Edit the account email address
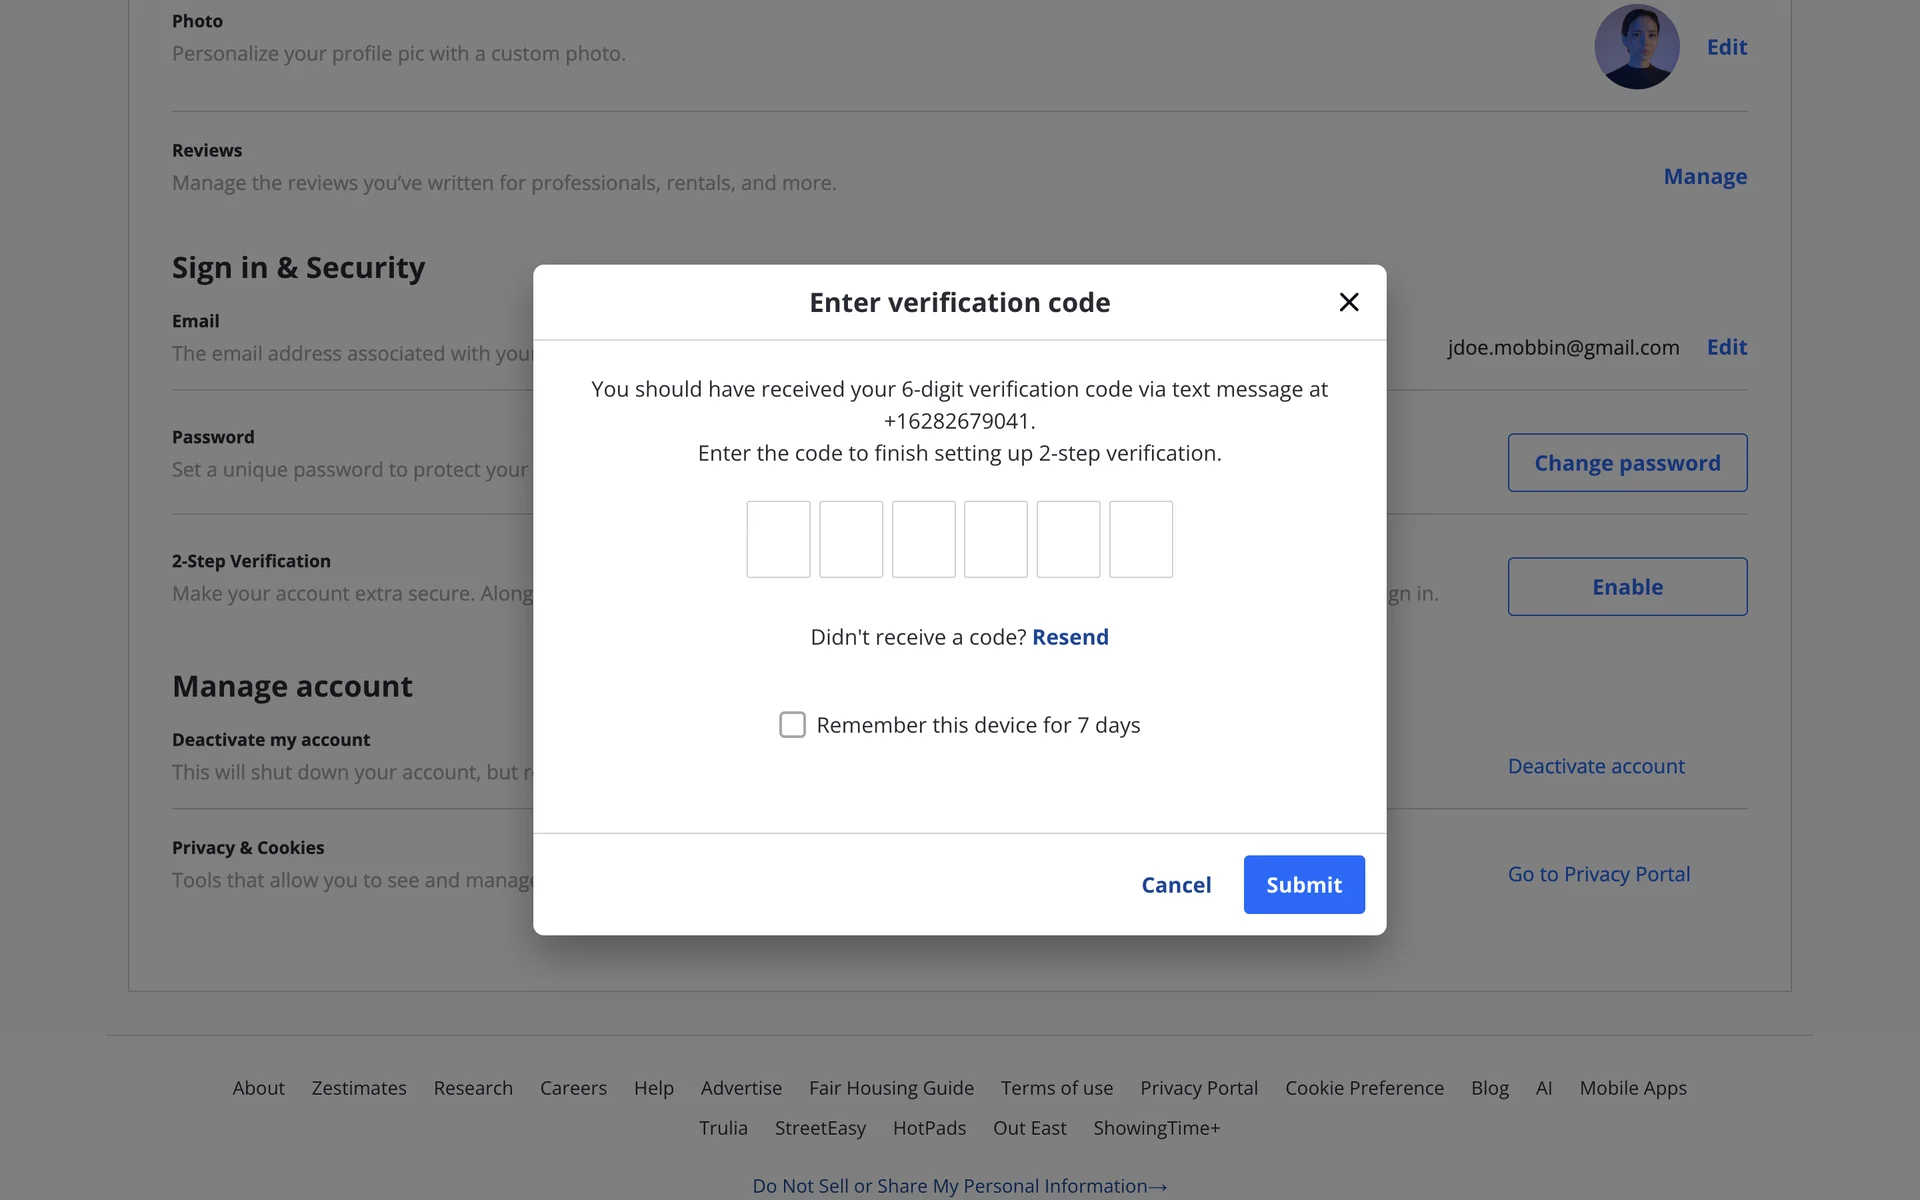Screen dimensions: 1920x1200 pyautogui.click(x=1726, y=347)
